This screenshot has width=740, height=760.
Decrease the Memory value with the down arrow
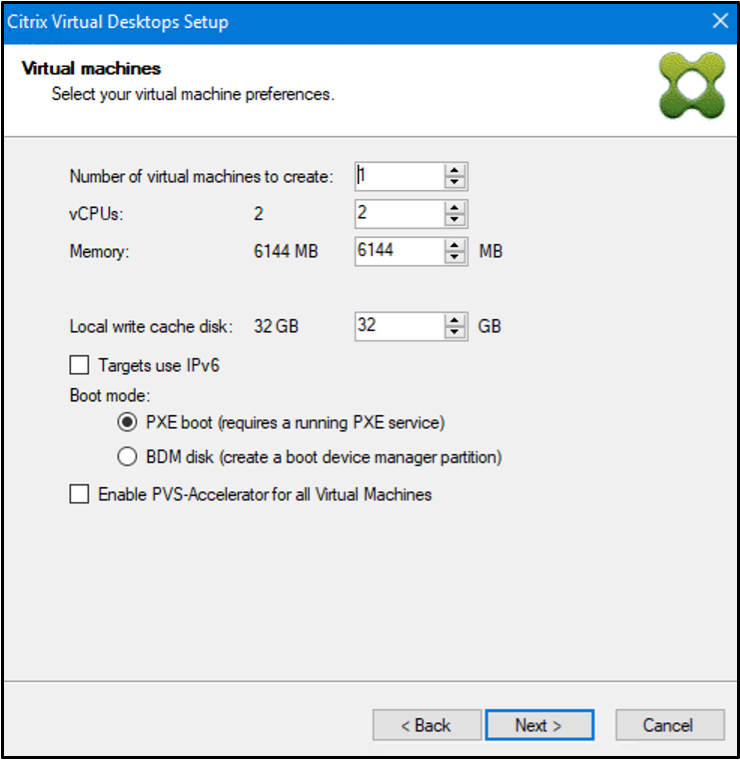(x=454, y=257)
